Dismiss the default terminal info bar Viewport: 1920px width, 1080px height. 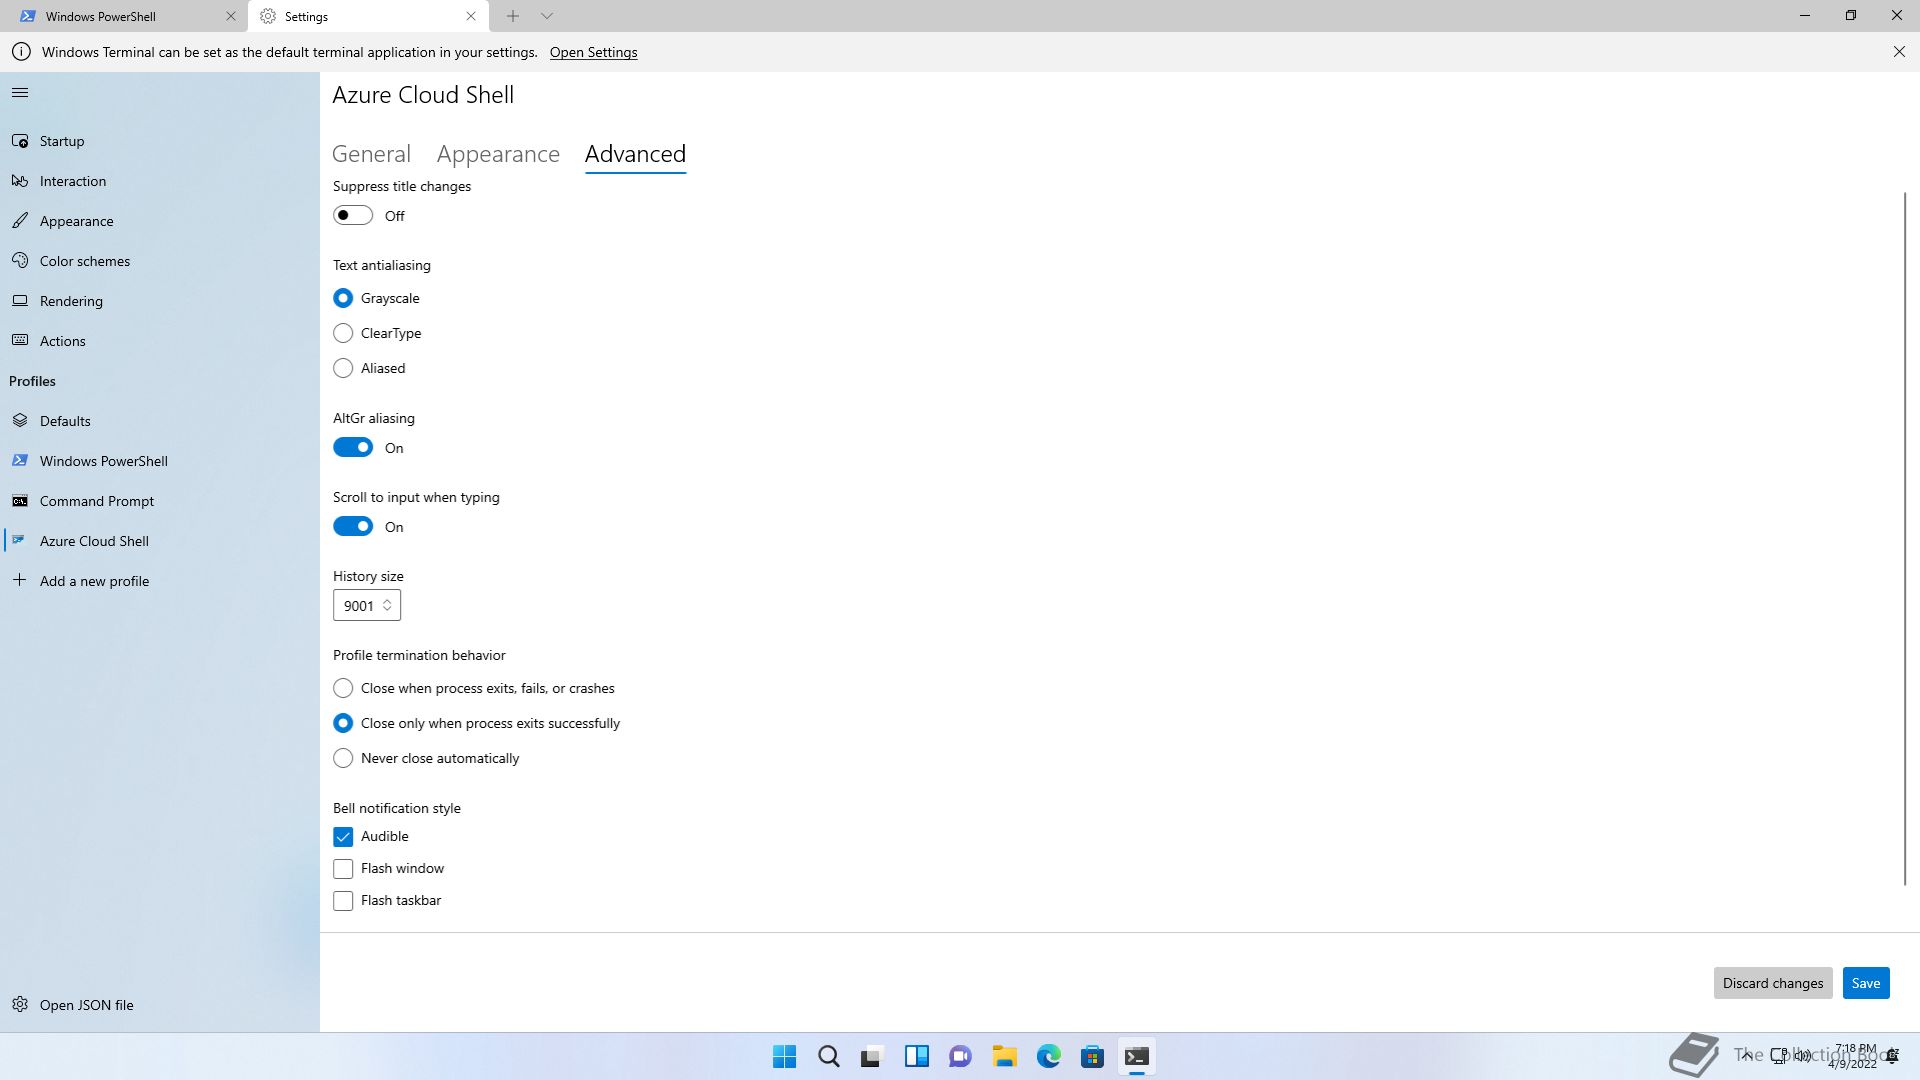(x=1899, y=52)
